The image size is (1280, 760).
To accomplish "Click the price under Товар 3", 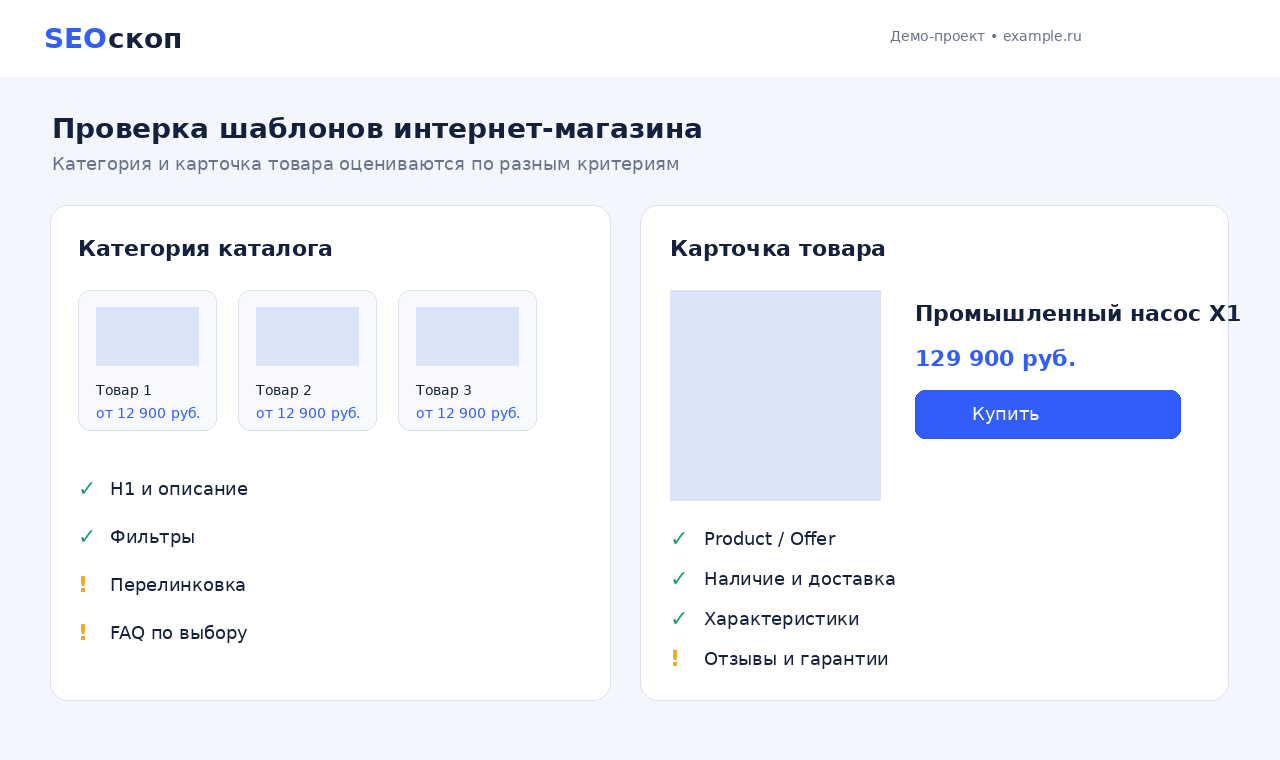I will click(468, 413).
